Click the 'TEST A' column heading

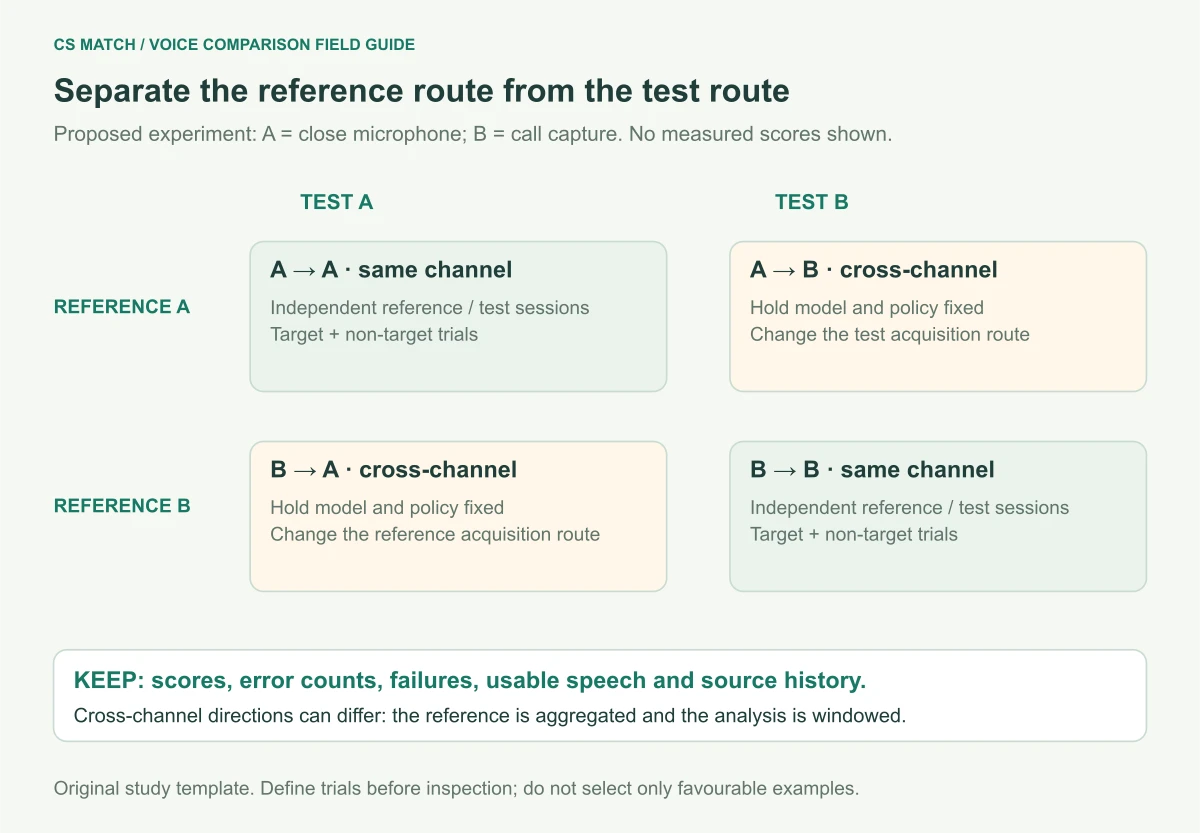coord(337,202)
